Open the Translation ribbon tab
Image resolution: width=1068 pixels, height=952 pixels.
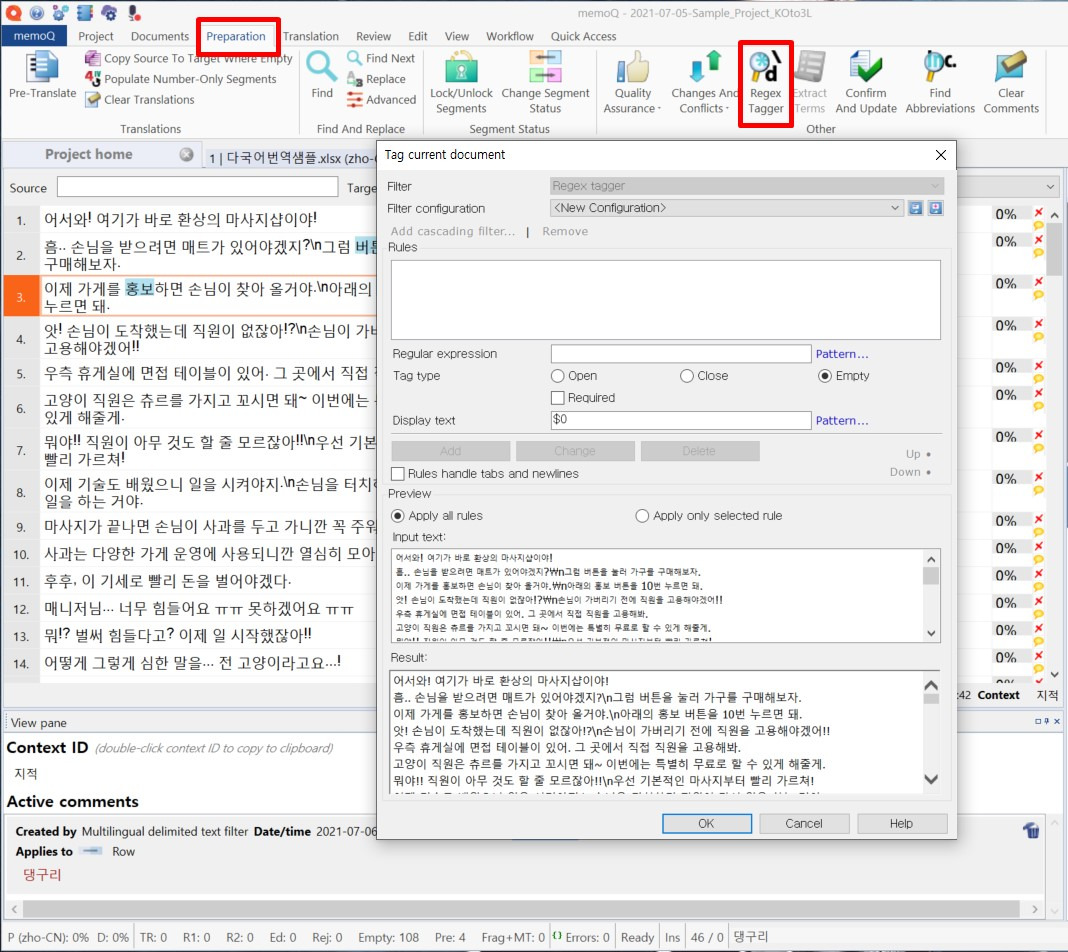(311, 36)
